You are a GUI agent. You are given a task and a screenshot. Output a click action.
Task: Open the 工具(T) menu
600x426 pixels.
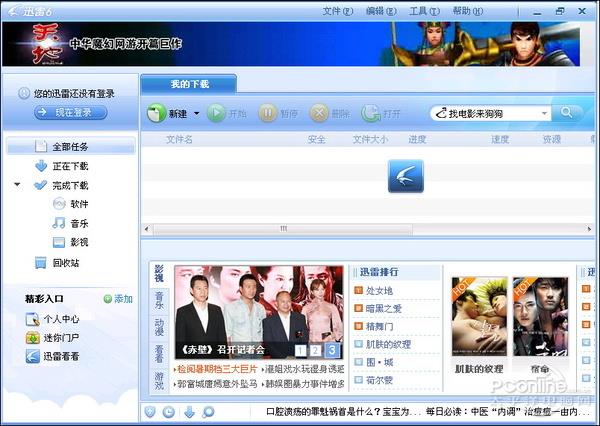pos(424,11)
